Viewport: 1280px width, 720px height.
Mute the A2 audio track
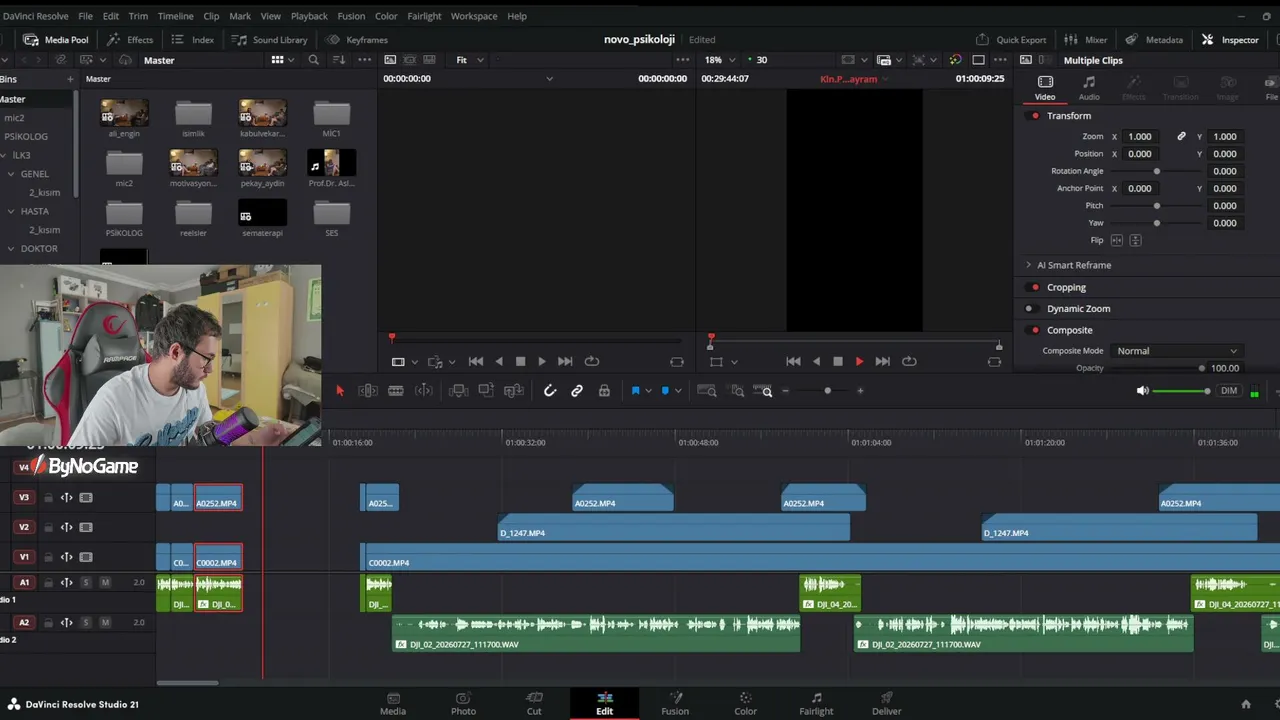tap(105, 622)
